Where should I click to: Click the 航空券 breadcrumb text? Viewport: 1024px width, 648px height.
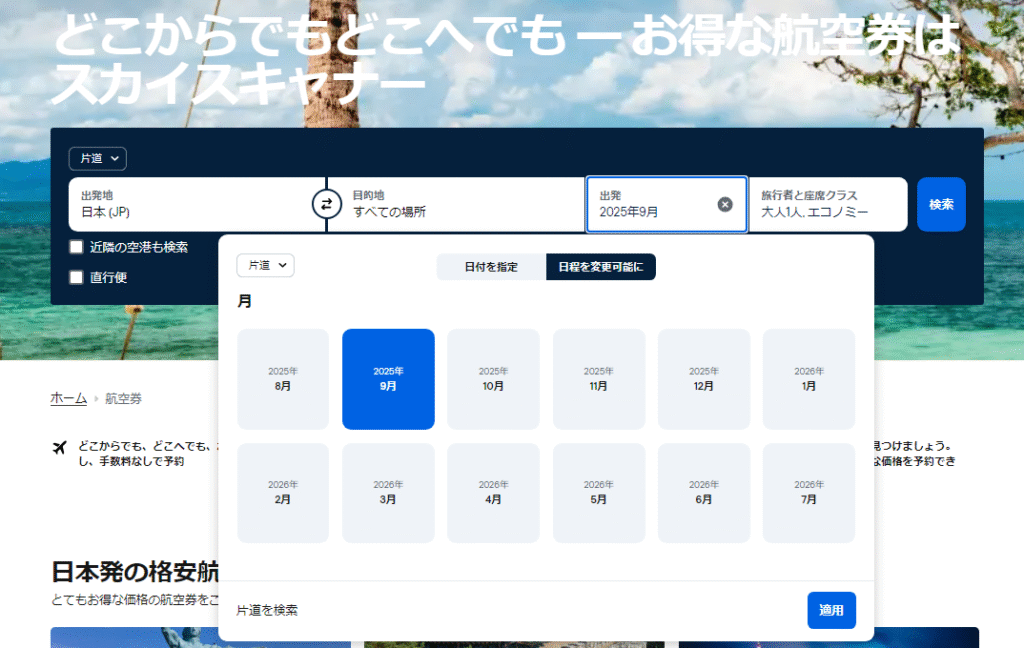(123, 398)
